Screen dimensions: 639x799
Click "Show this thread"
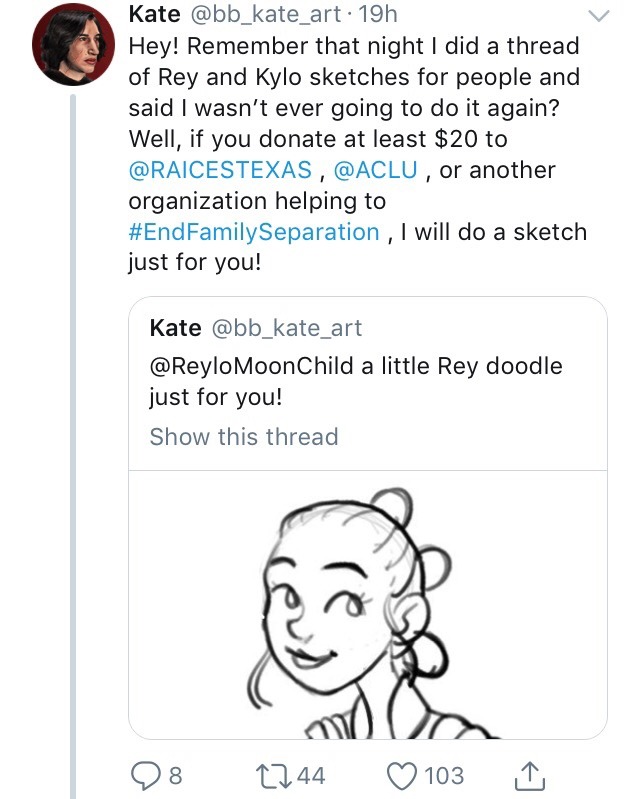tap(244, 437)
